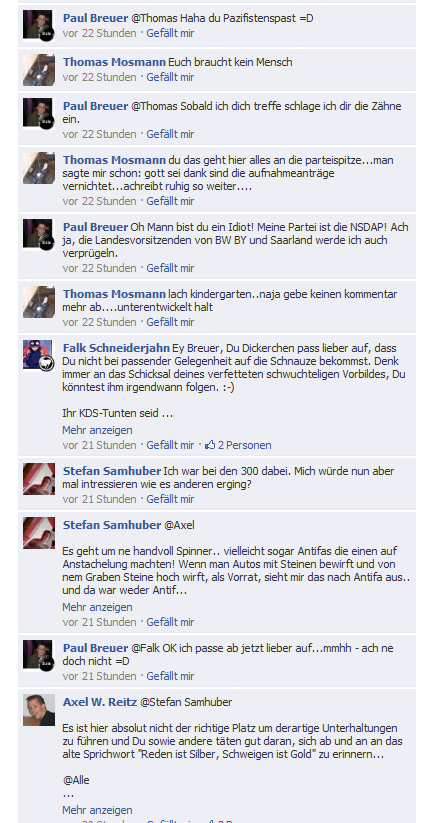Like Paul Breuer's '@Falk OK' reply

pyautogui.click(x=170, y=676)
